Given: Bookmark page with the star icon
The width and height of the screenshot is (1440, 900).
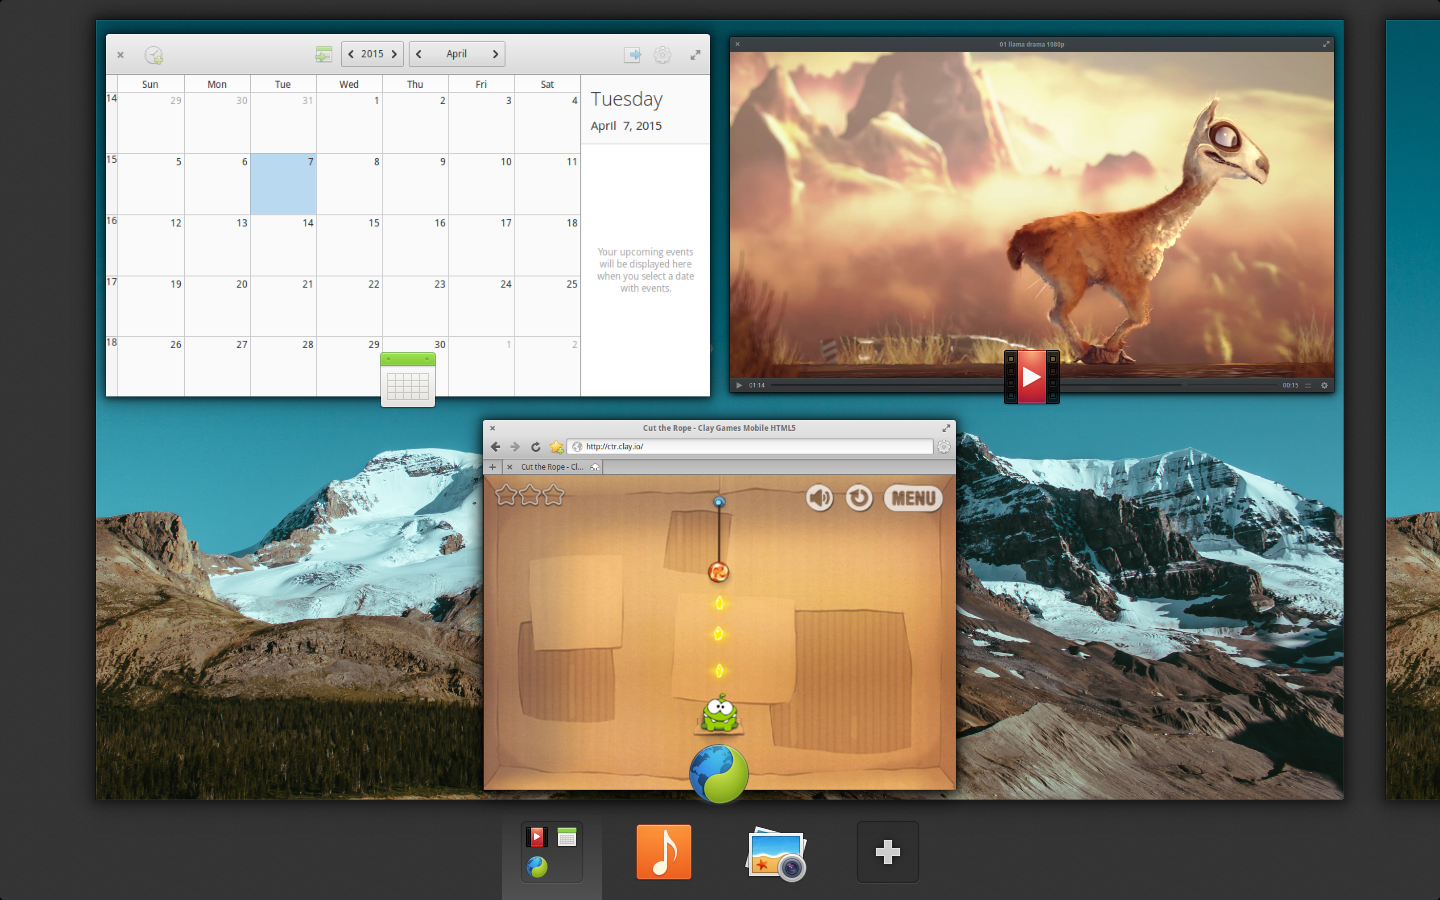Looking at the screenshot, I should tap(556, 447).
